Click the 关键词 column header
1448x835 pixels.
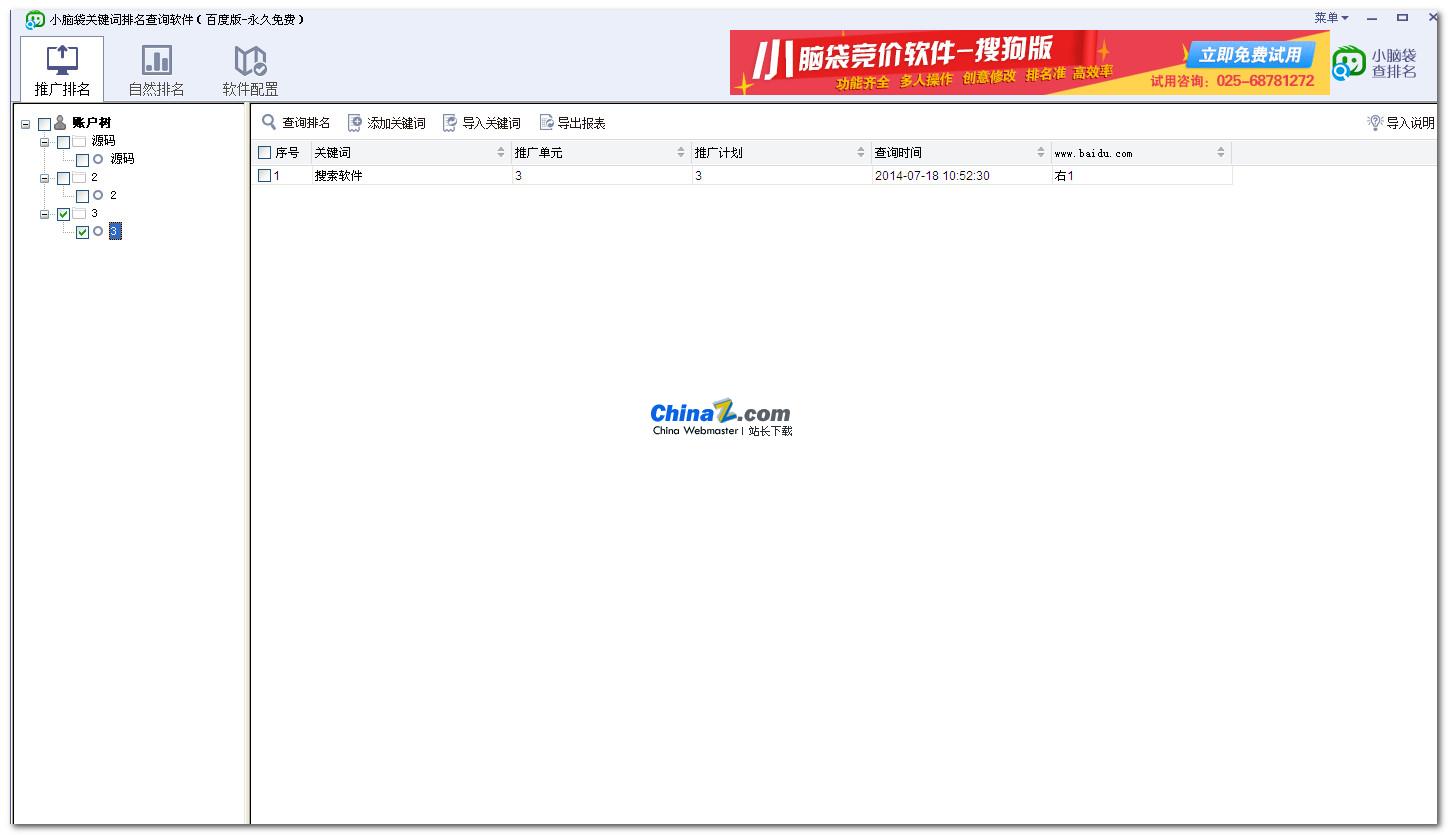(x=411, y=153)
